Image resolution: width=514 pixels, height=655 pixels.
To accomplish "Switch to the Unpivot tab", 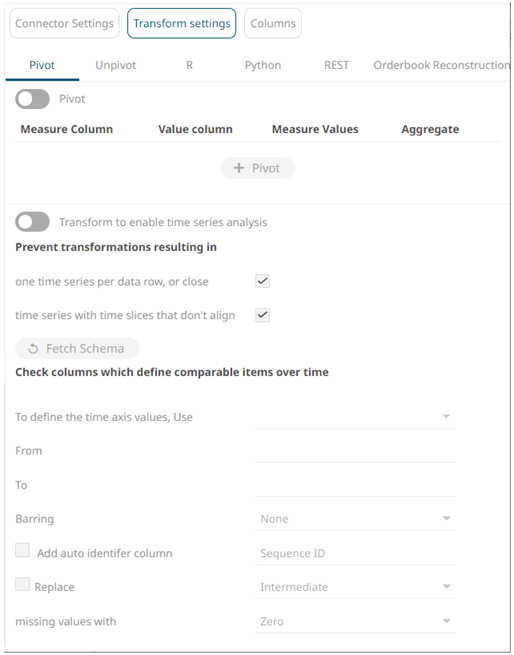I will (116, 65).
